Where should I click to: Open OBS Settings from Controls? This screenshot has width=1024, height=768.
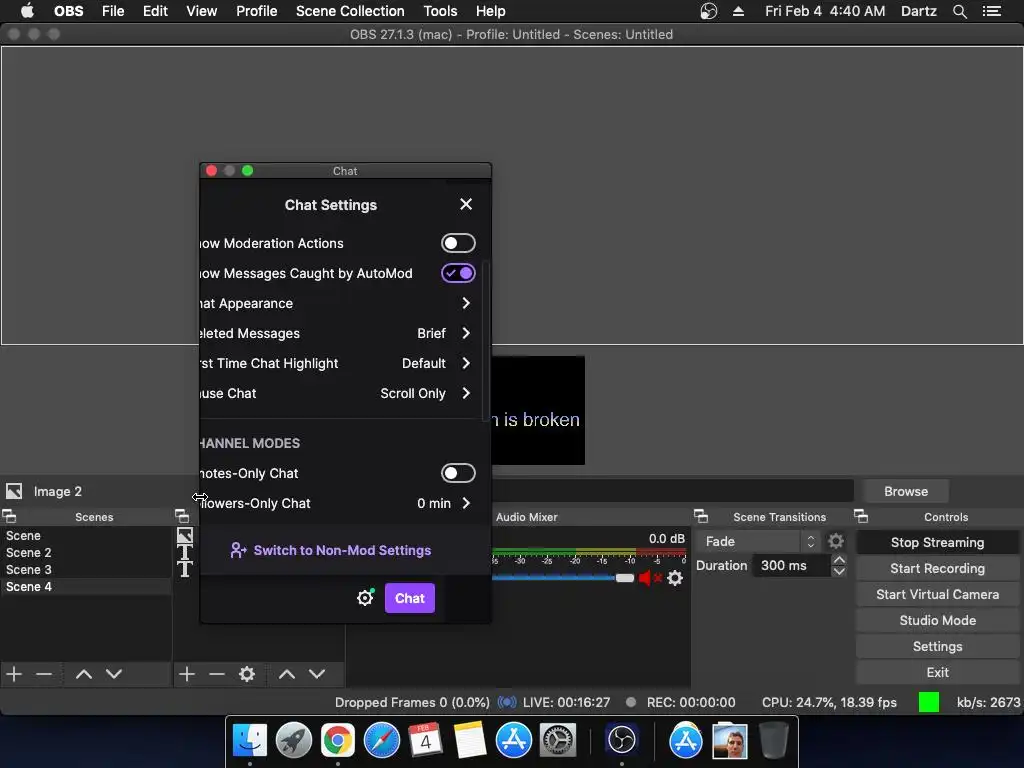[x=937, y=647]
